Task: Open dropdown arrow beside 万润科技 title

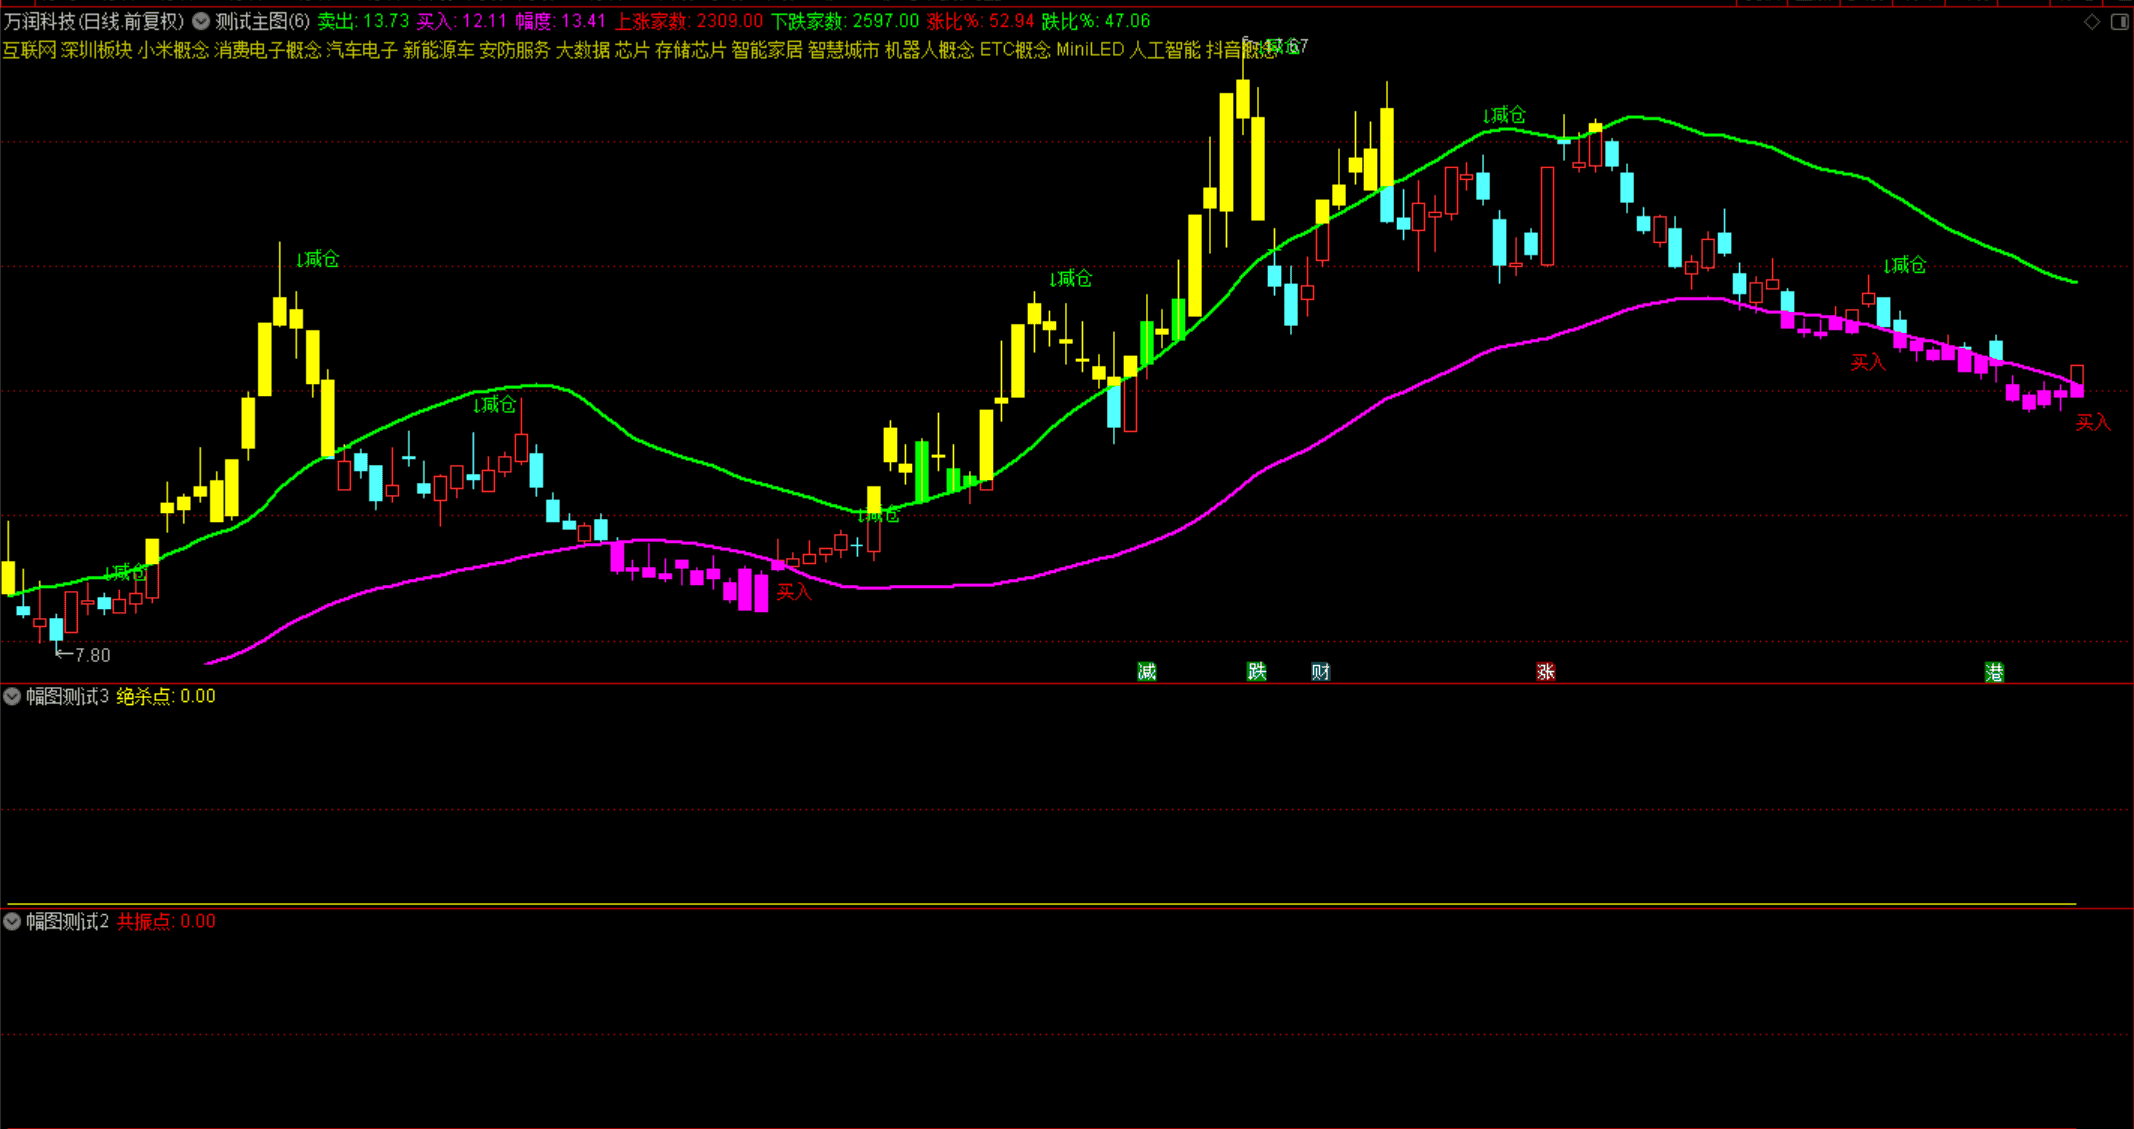Action: coord(201,21)
